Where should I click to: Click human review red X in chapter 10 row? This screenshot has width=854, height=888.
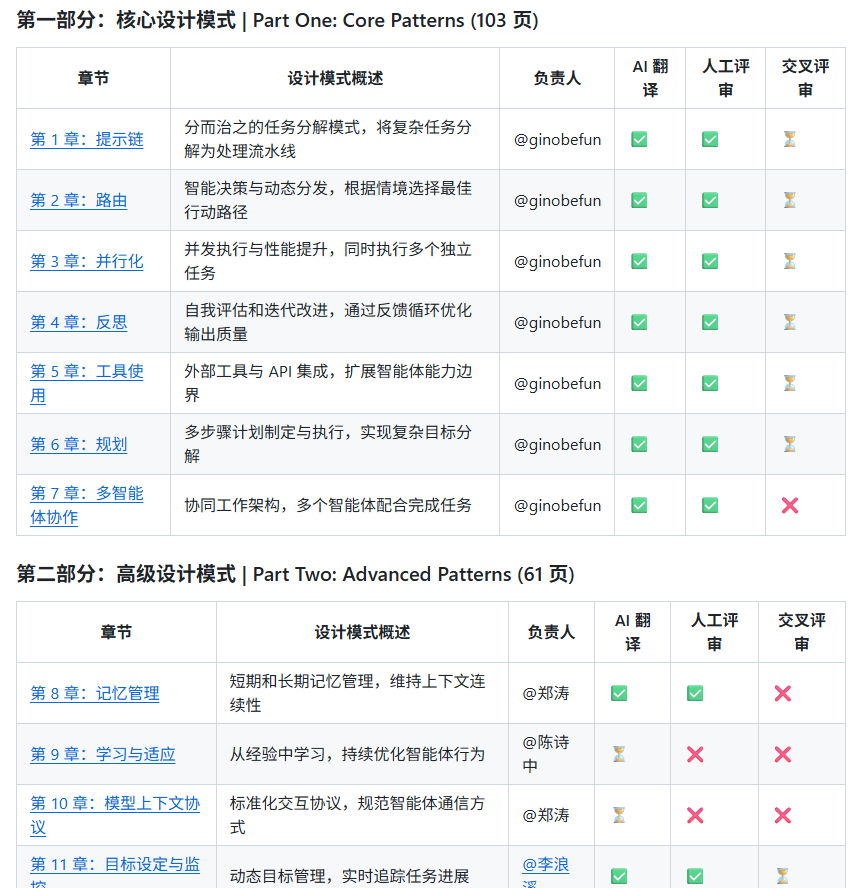tap(694, 815)
